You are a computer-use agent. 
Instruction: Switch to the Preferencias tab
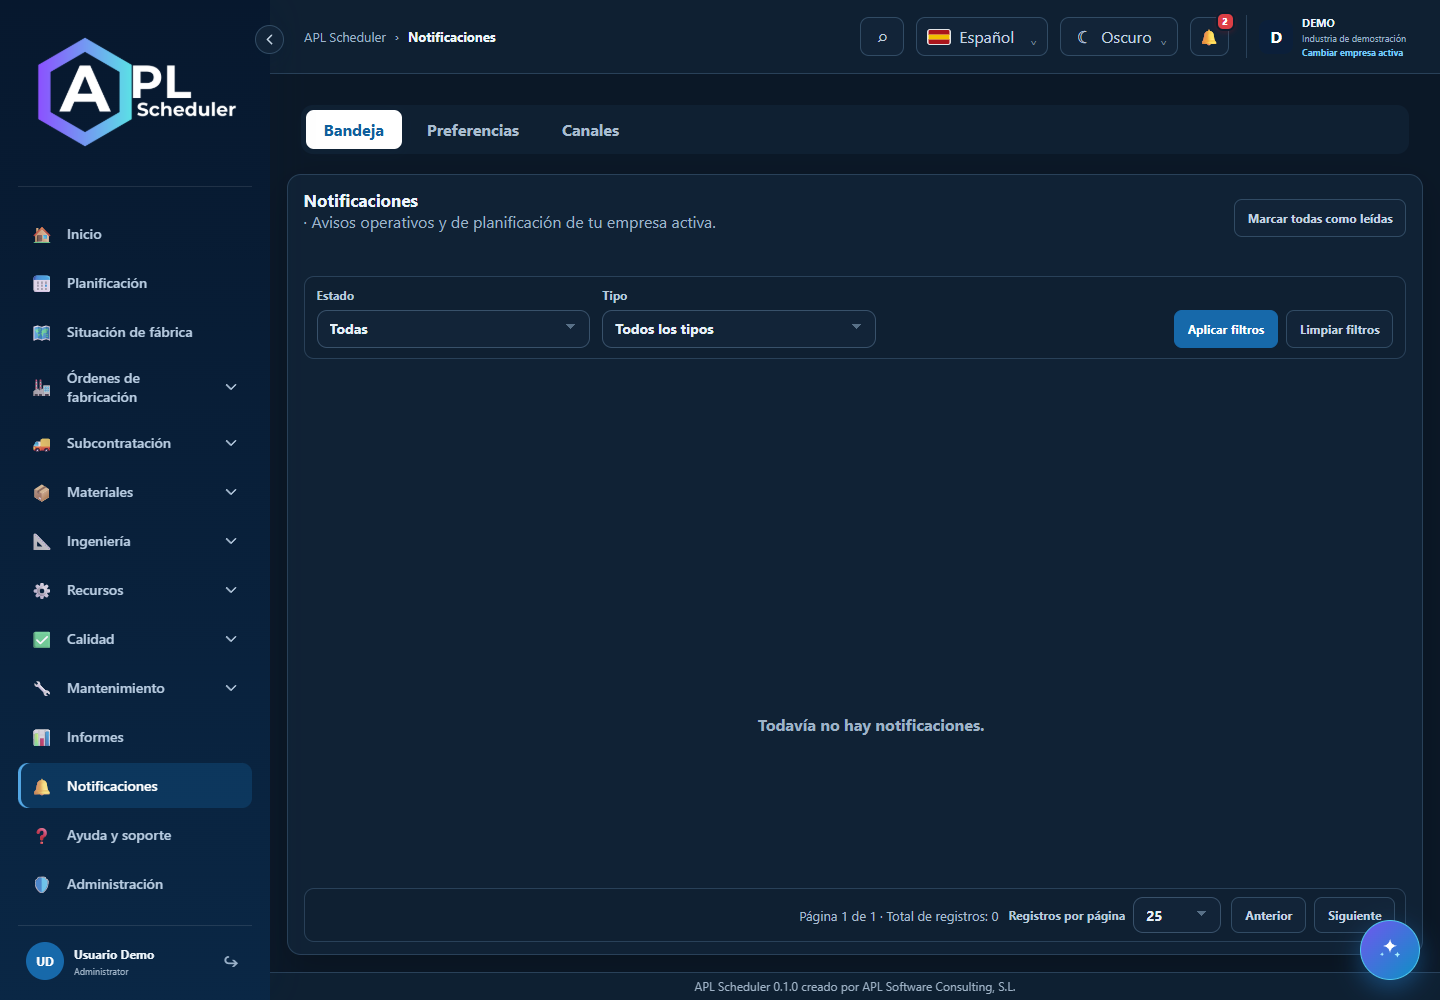point(473,130)
